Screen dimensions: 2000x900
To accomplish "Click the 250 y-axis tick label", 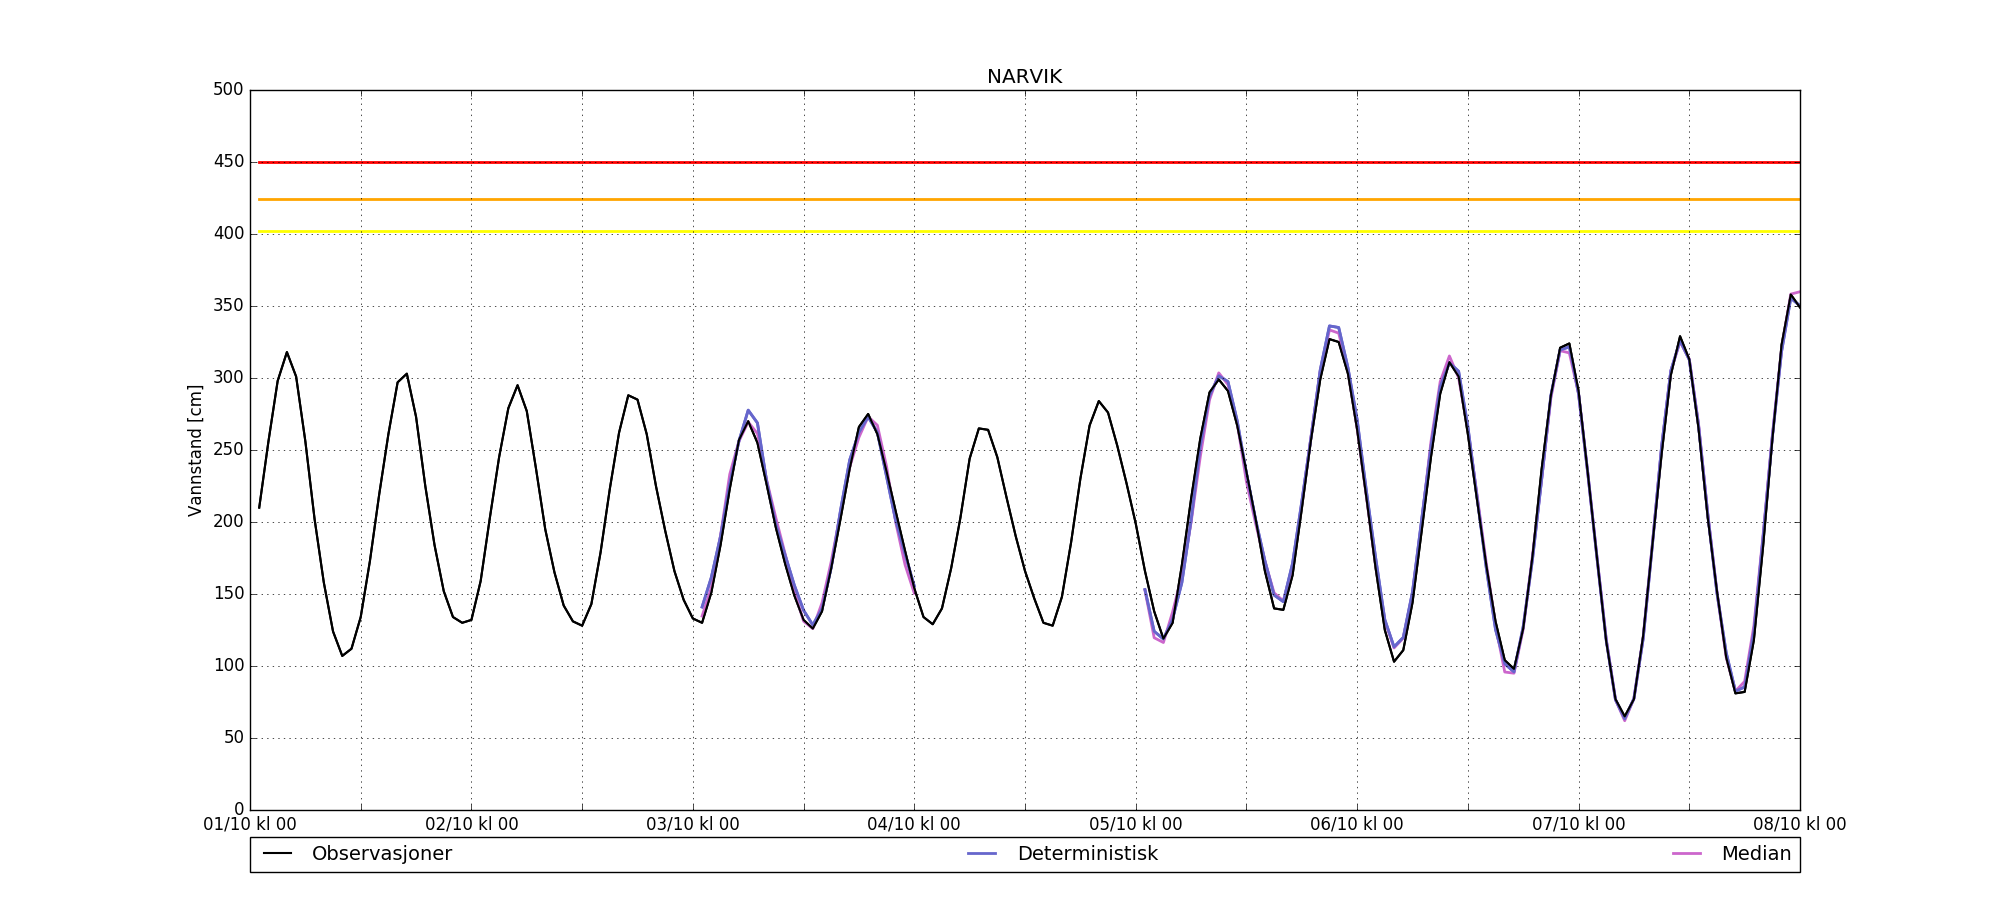I will tap(228, 450).
